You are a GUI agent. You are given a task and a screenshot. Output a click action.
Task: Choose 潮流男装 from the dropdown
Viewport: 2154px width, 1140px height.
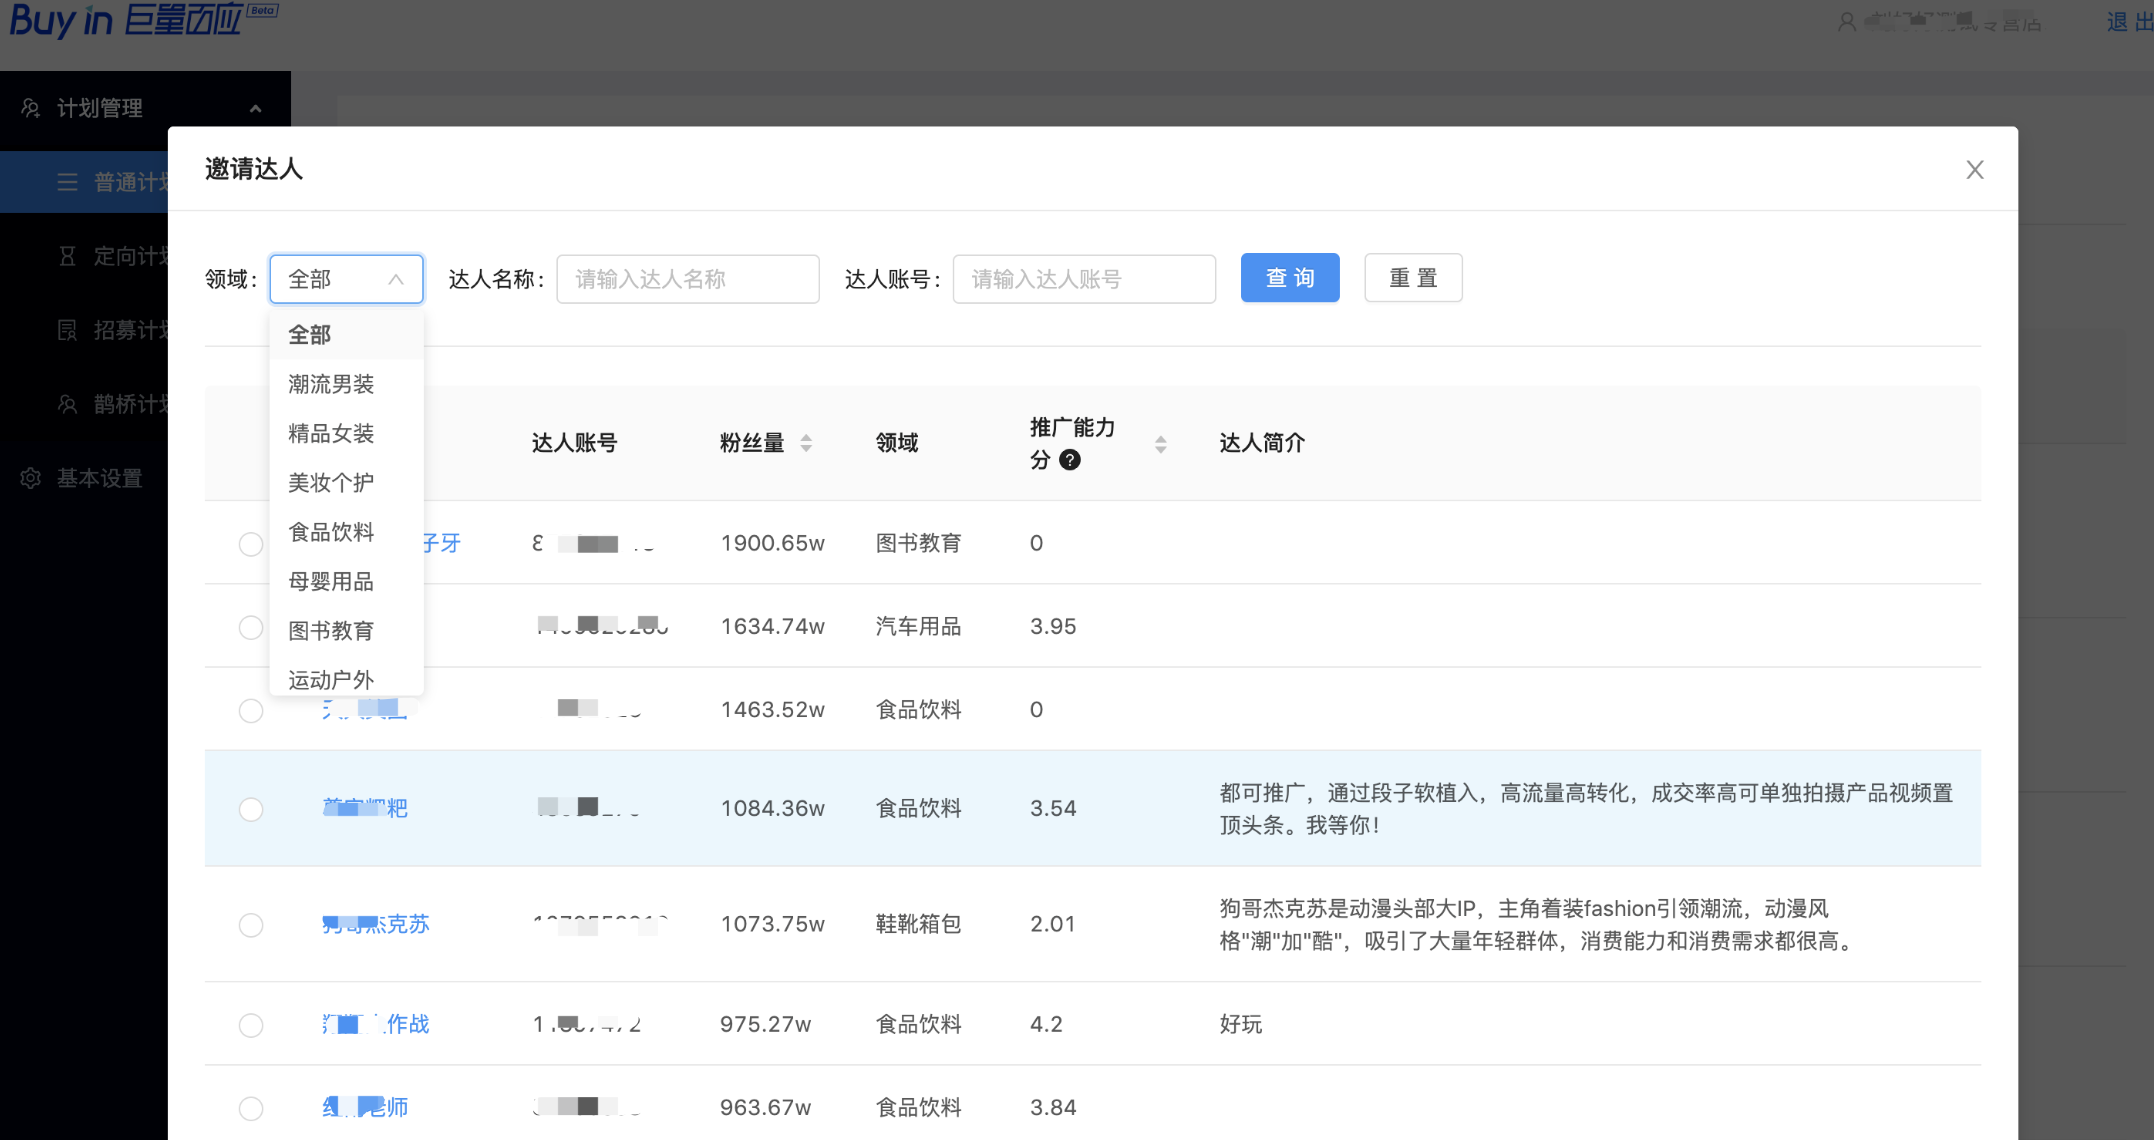[x=346, y=384]
